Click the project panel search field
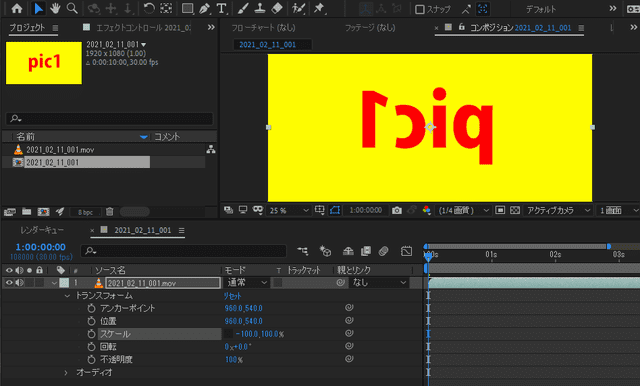 109,119
